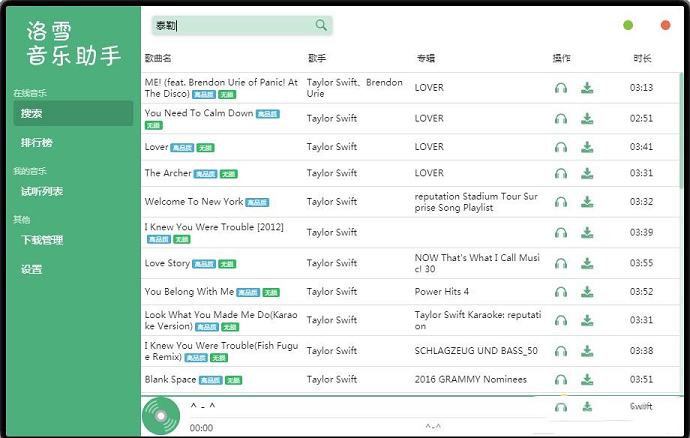The image size is (690, 438).
Task: Play the ME! song with headphone icon
Action: (561, 88)
